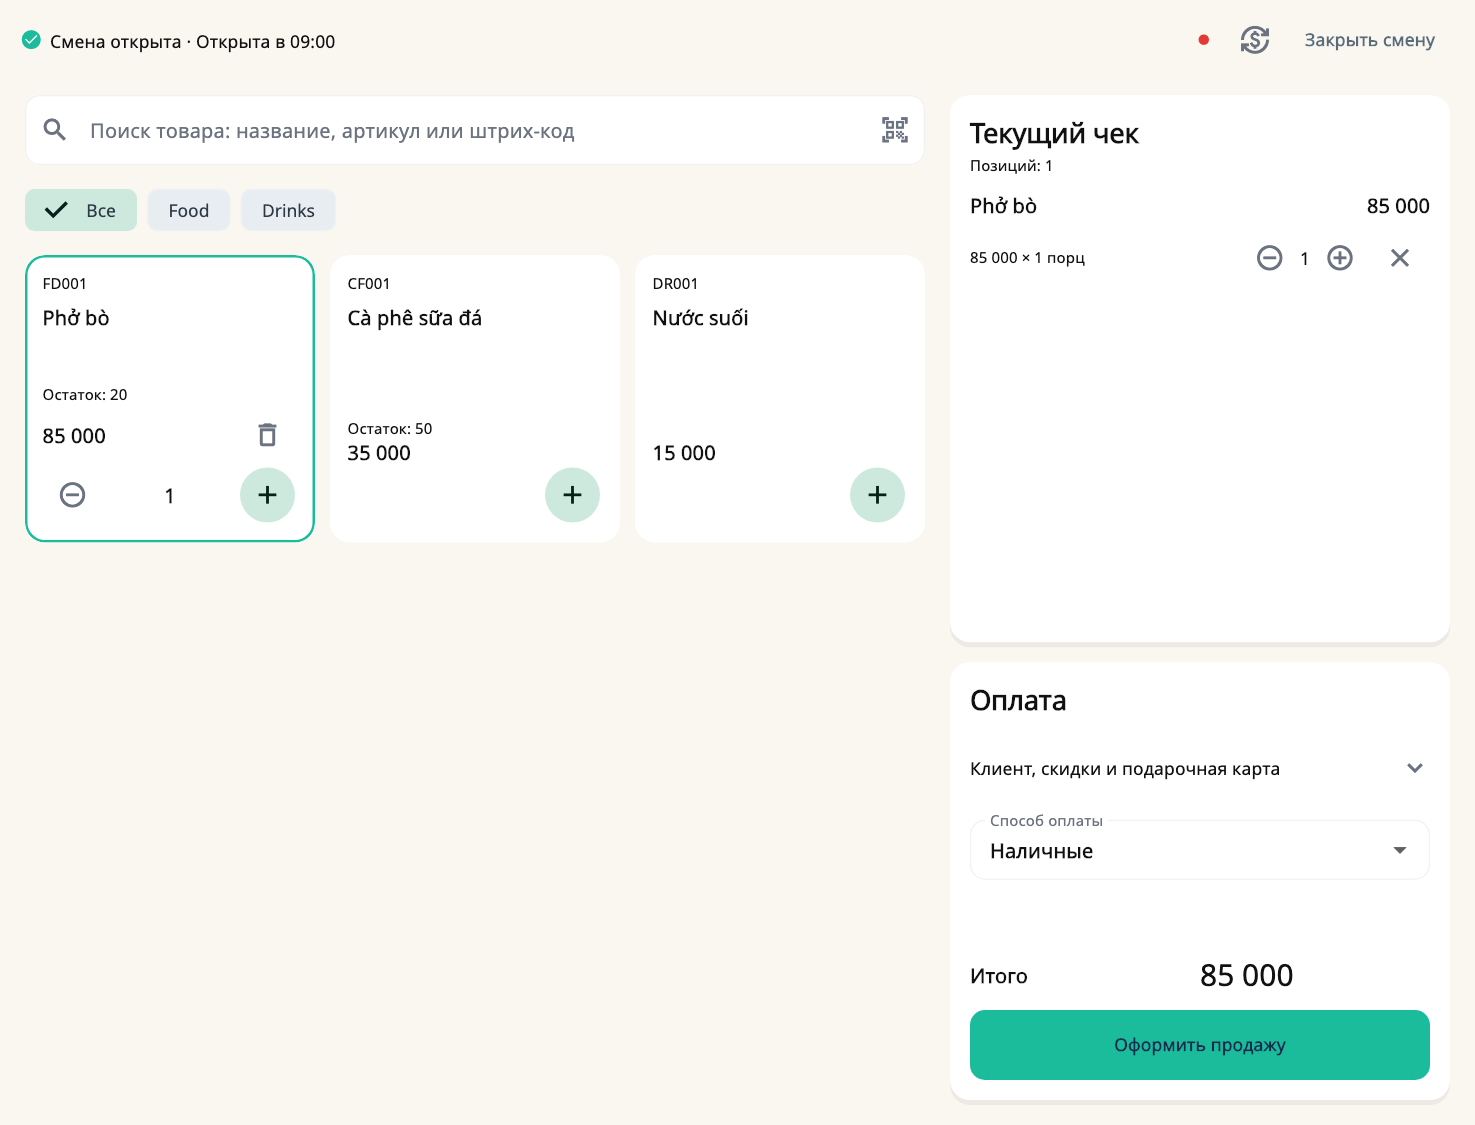1475x1125 pixels.
Task: Decrease quantity in the receipt line
Action: (1270, 258)
